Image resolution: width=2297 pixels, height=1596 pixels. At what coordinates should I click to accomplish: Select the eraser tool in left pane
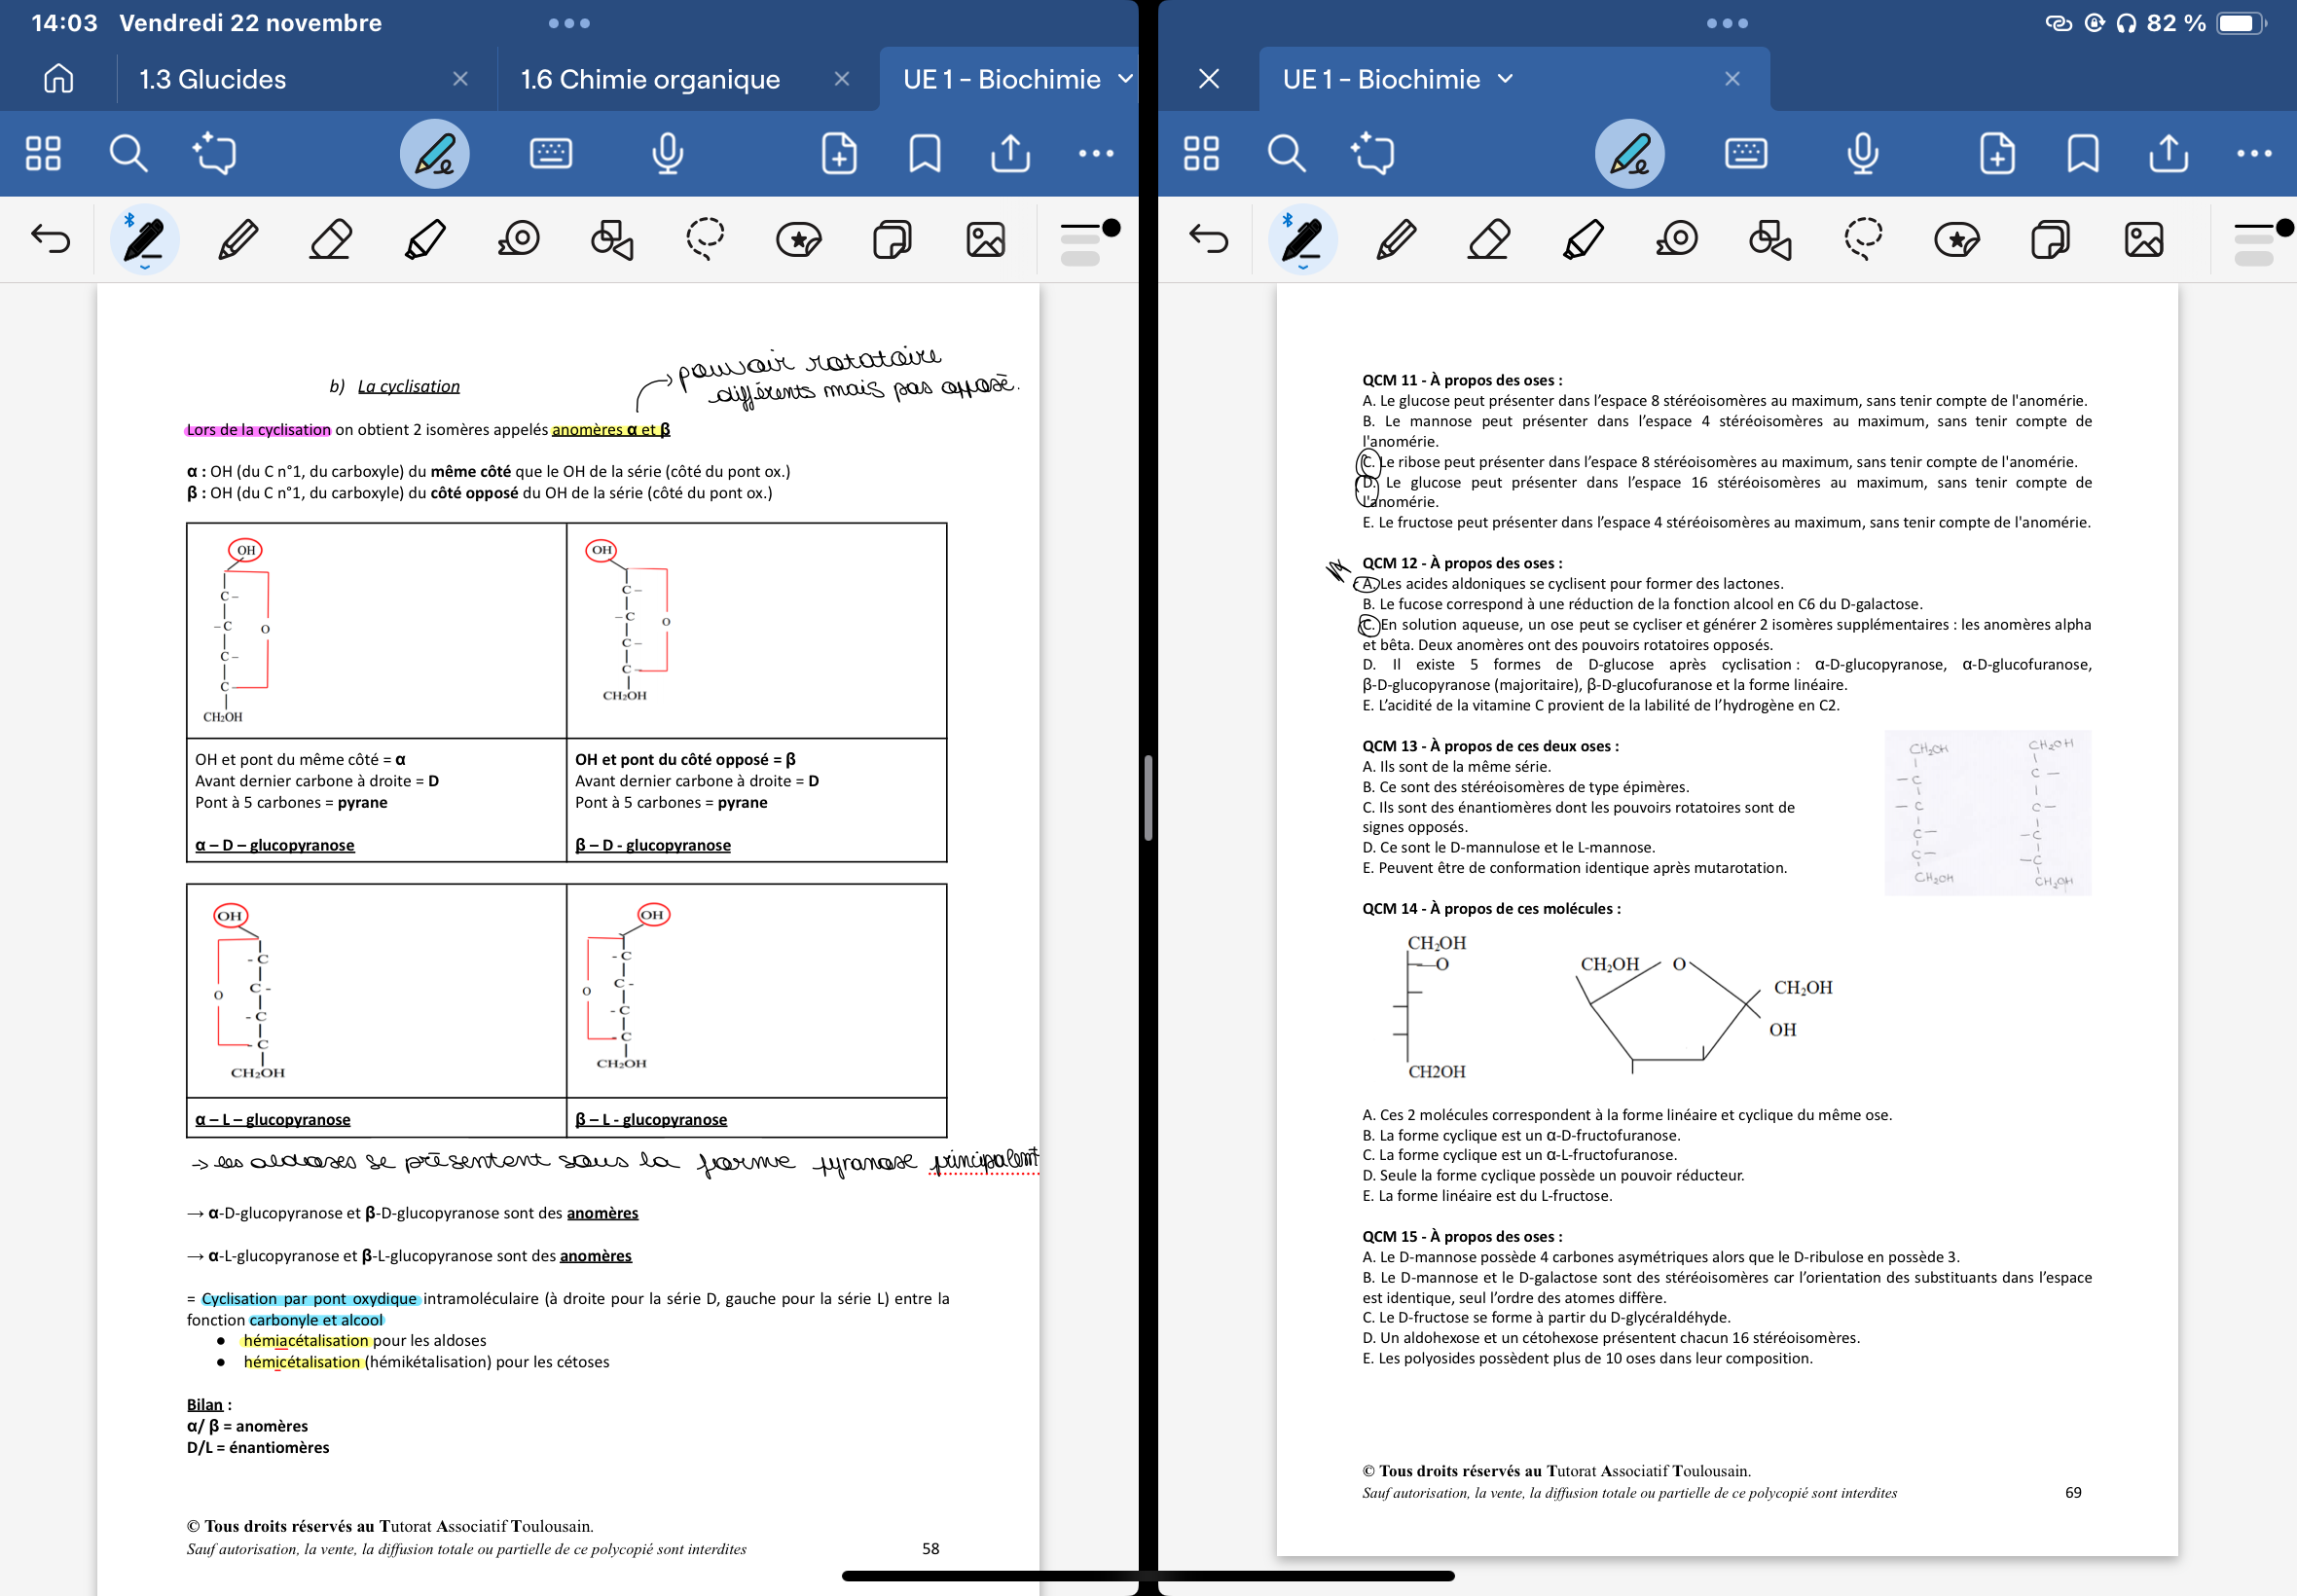330,240
